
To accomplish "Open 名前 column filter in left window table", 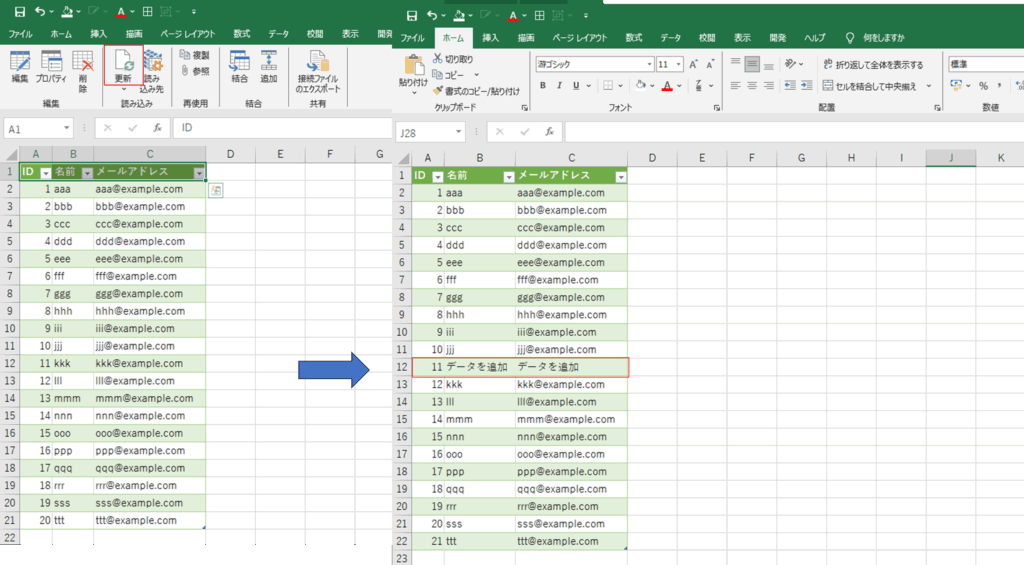I will tap(87, 173).
